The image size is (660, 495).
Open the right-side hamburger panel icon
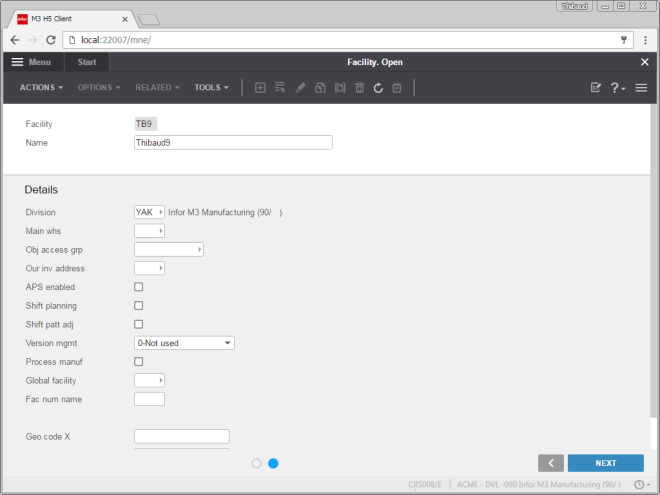[x=641, y=88]
